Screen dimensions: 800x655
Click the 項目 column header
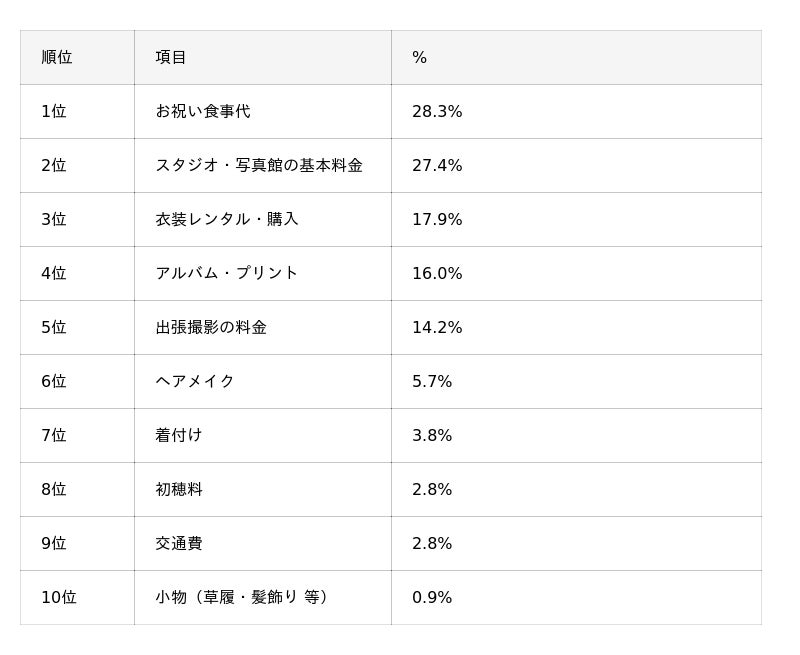[x=171, y=58]
